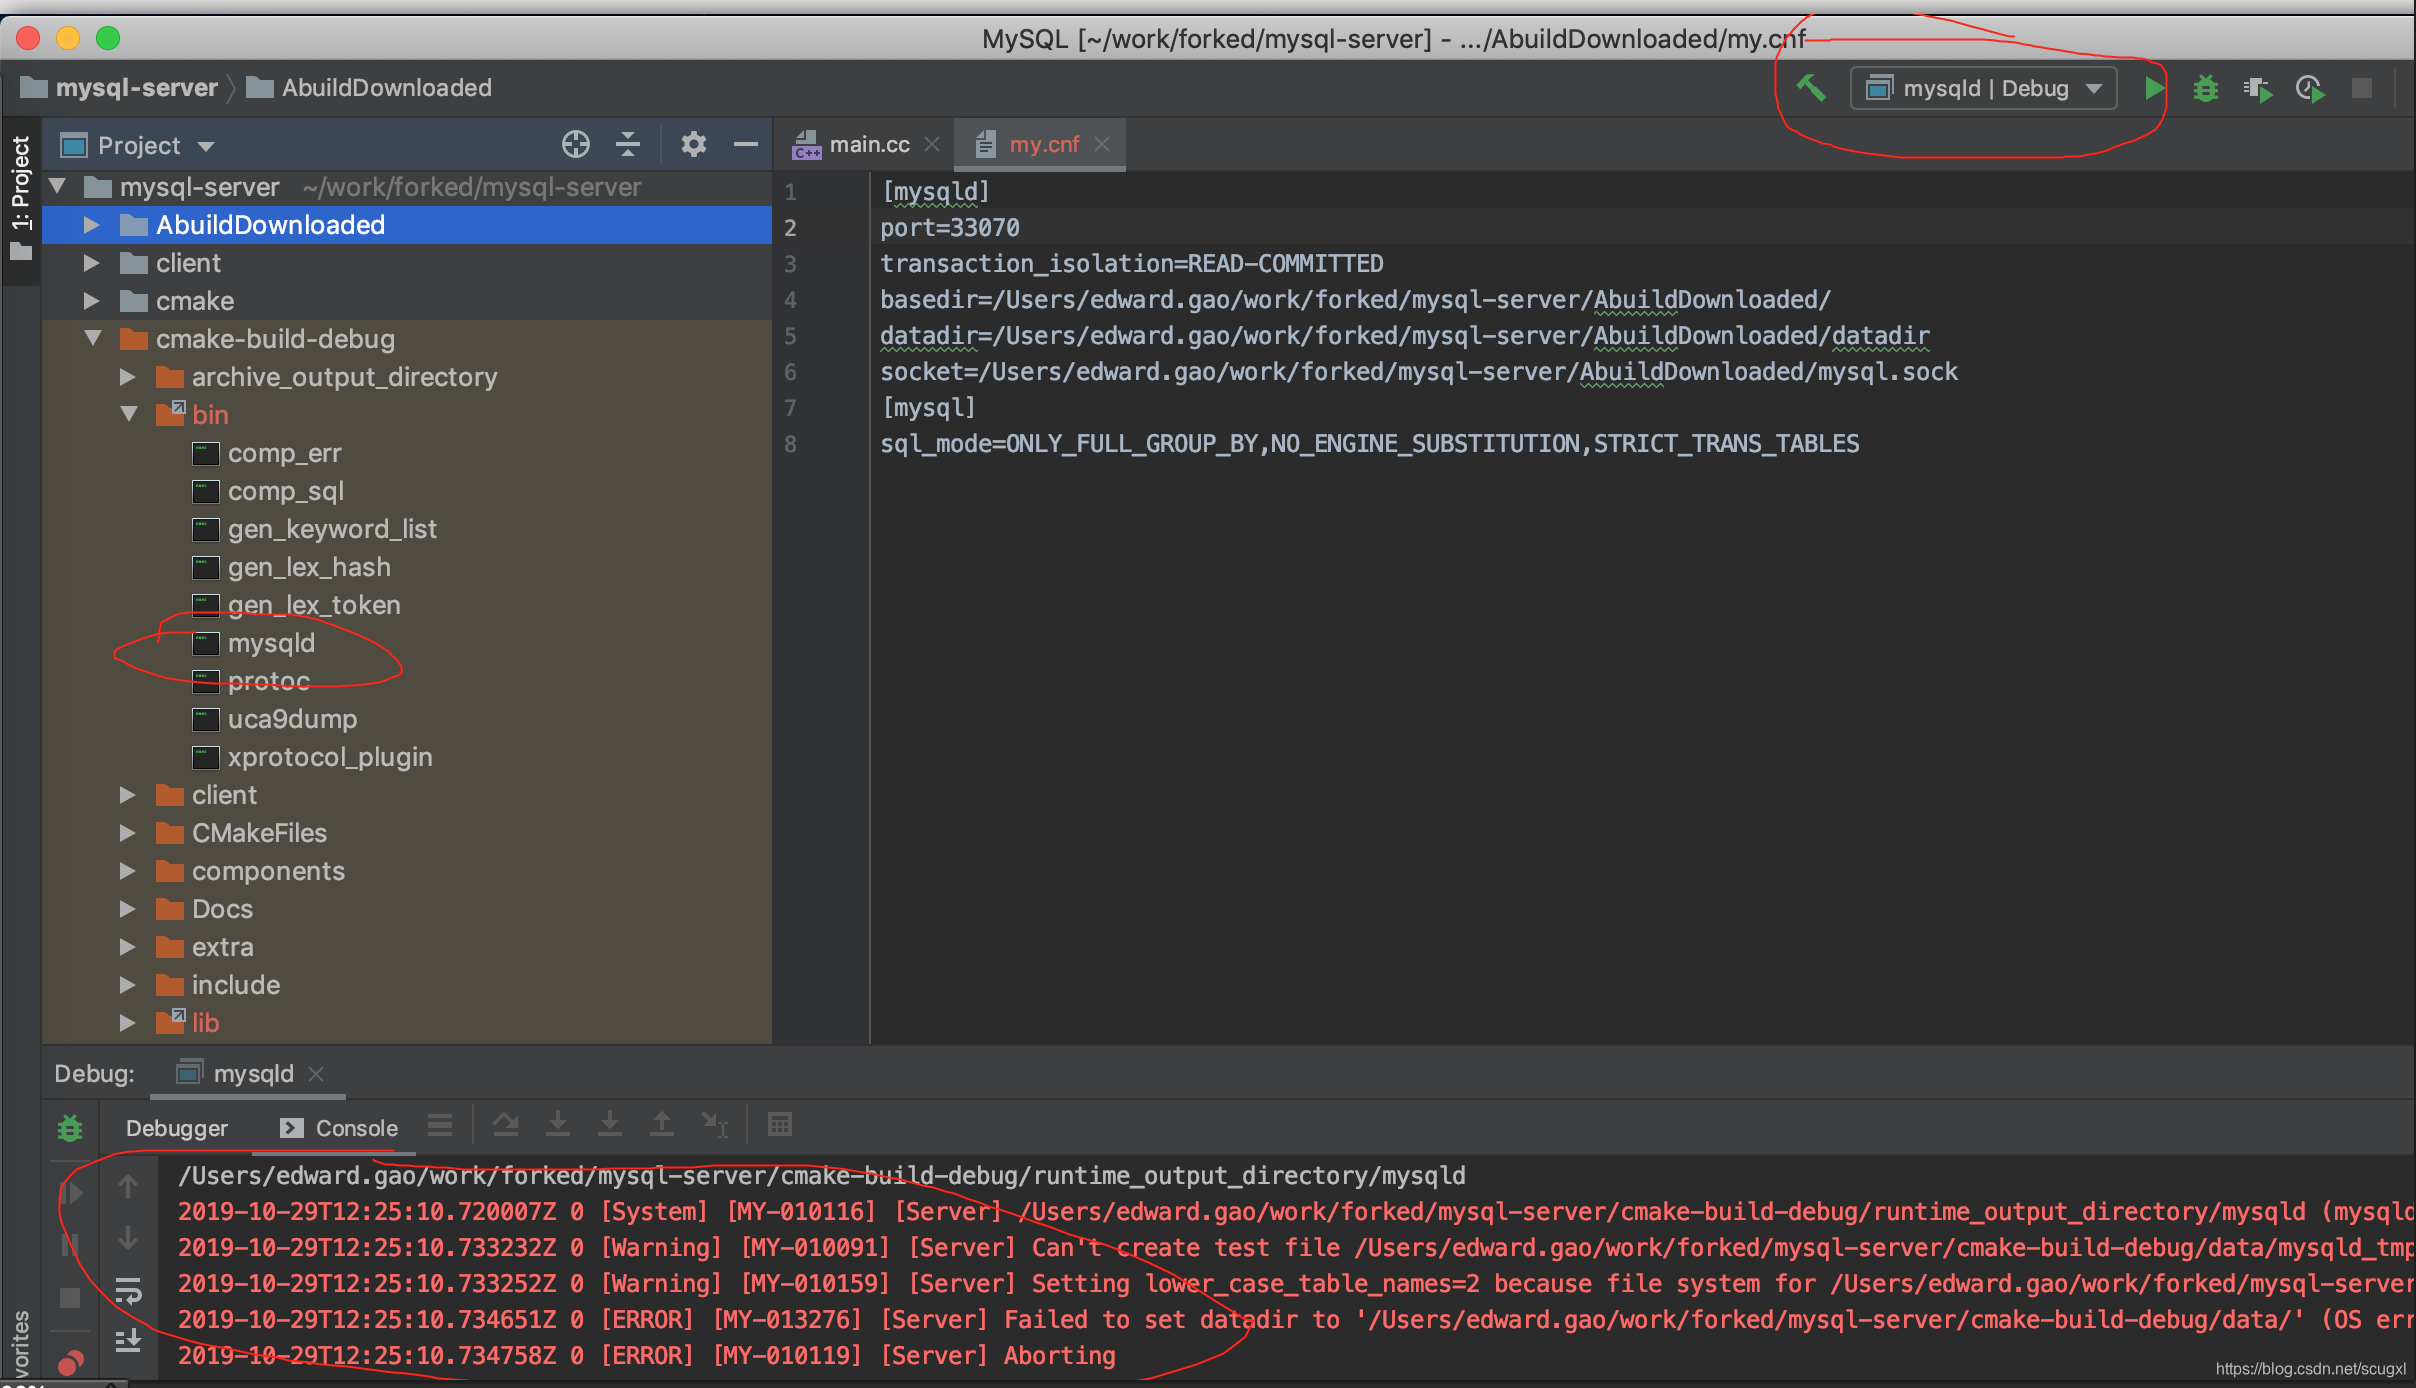
Task: Select xprotocol_plugin in the tree
Action: [330, 757]
